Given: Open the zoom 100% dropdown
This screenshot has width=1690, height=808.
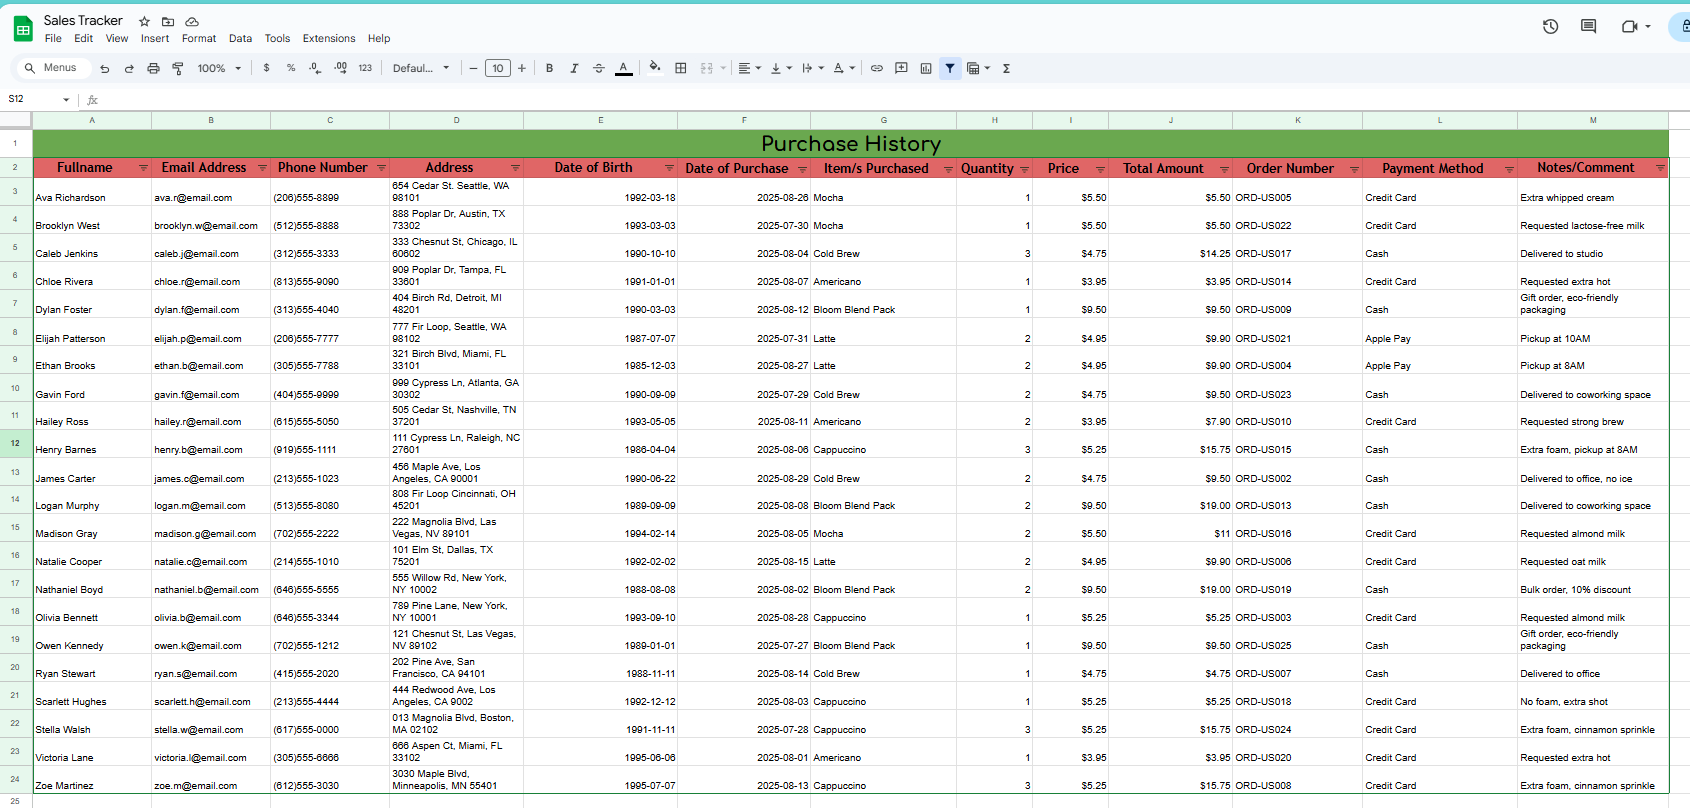Looking at the screenshot, I should click(219, 68).
